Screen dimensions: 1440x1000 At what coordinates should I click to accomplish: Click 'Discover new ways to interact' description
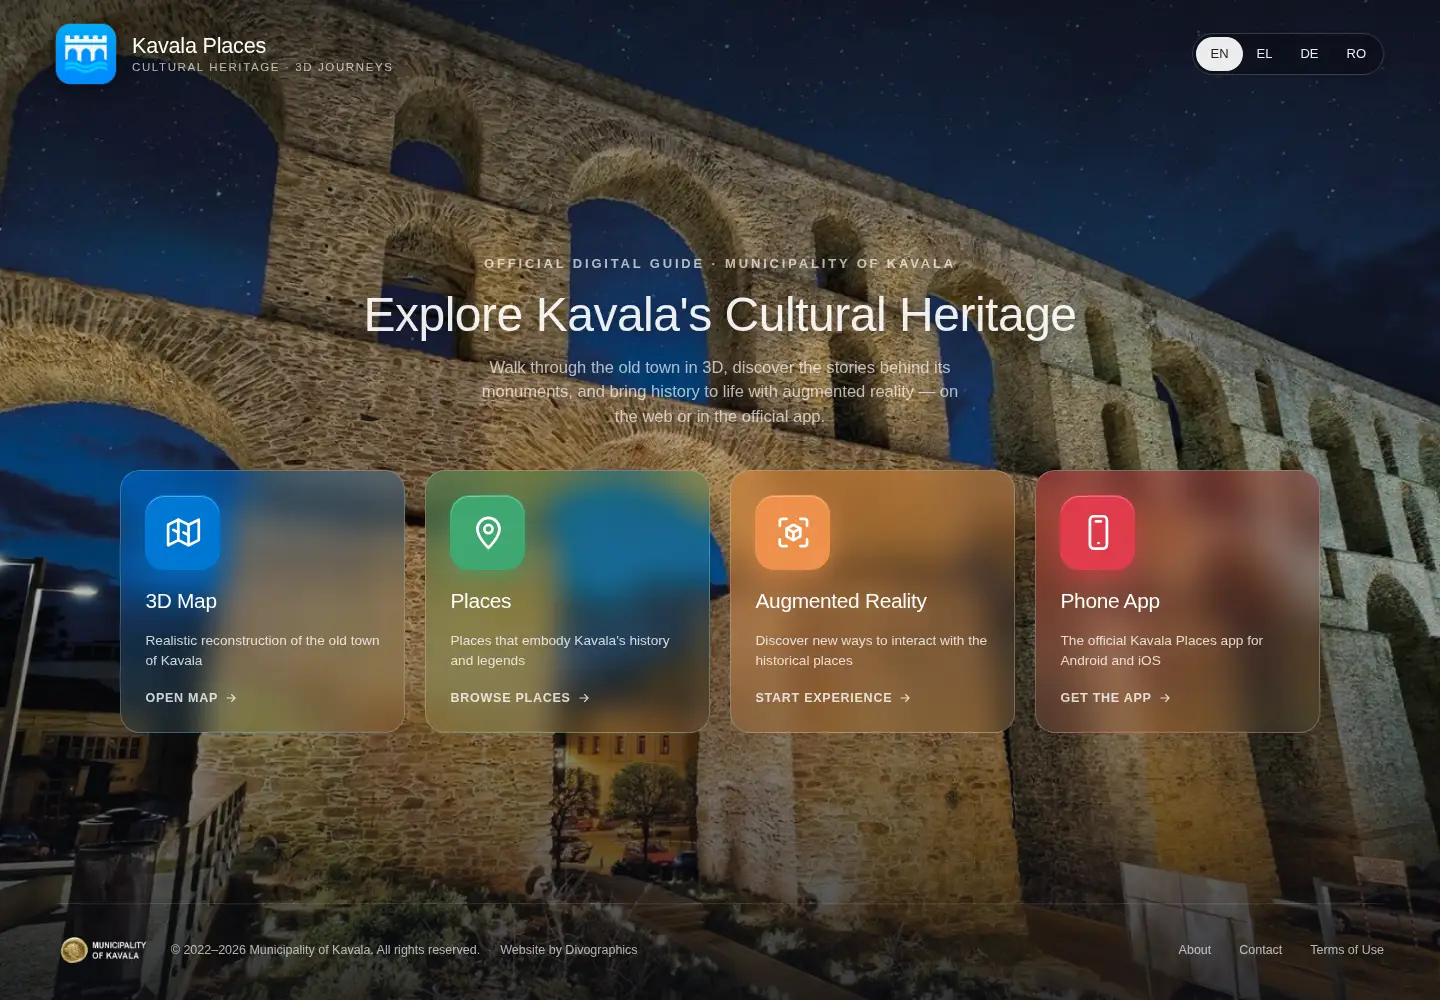(871, 650)
